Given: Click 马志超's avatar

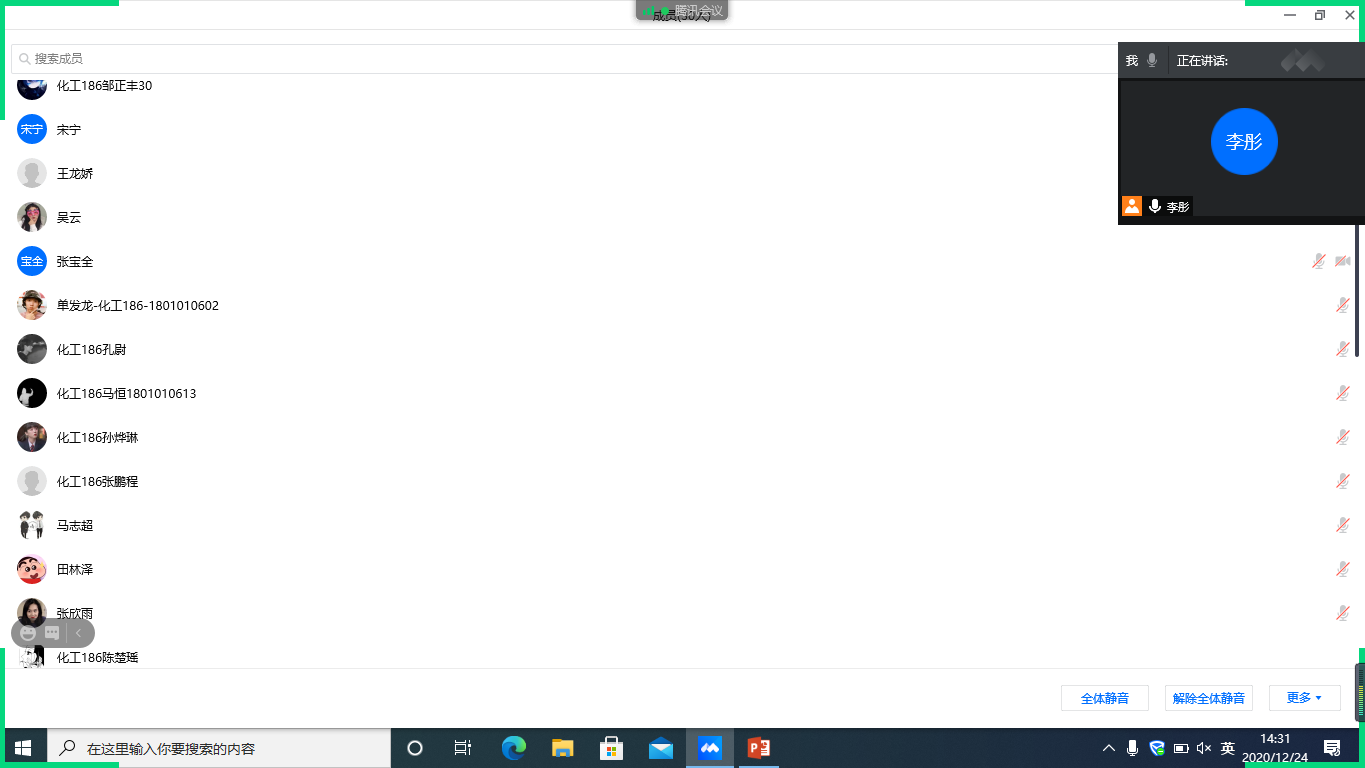Looking at the screenshot, I should pyautogui.click(x=32, y=525).
